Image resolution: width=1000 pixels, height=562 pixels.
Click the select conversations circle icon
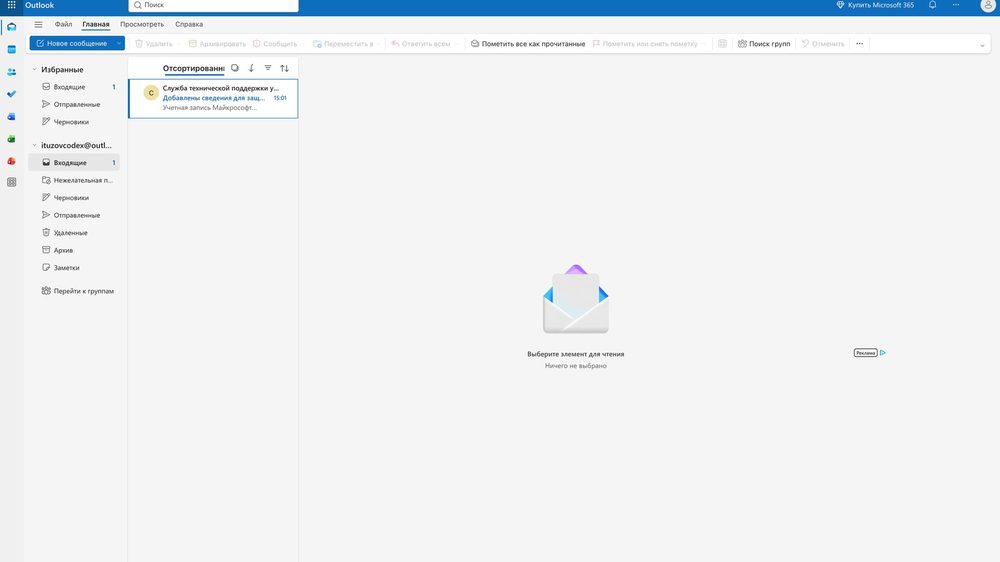[x=235, y=68]
